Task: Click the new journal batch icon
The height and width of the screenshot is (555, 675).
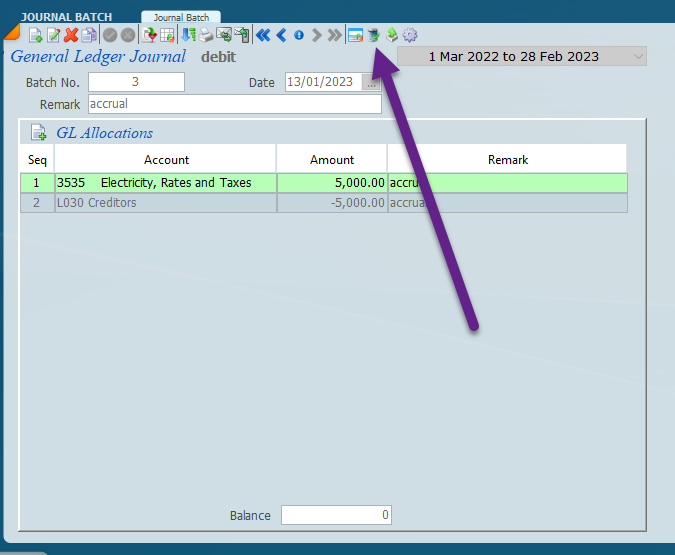Action: [x=36, y=35]
